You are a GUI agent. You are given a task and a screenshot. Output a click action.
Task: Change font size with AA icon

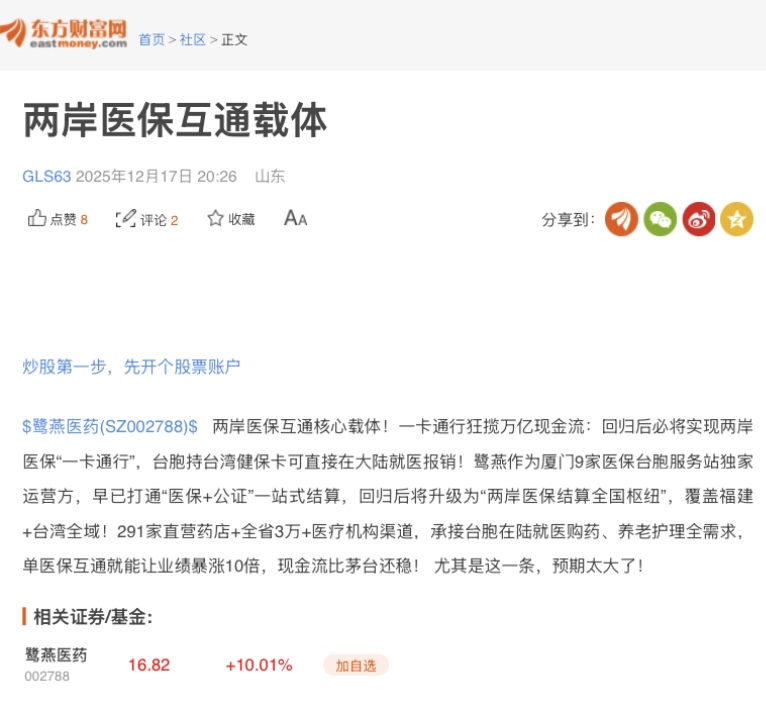(296, 218)
